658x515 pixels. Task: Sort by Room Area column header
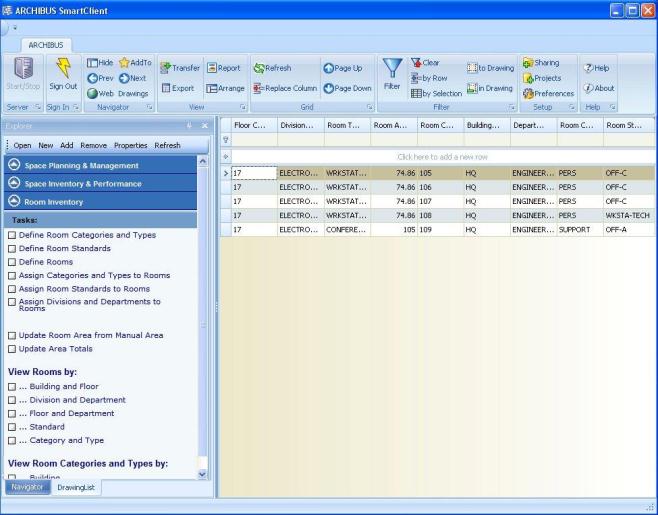coord(394,125)
